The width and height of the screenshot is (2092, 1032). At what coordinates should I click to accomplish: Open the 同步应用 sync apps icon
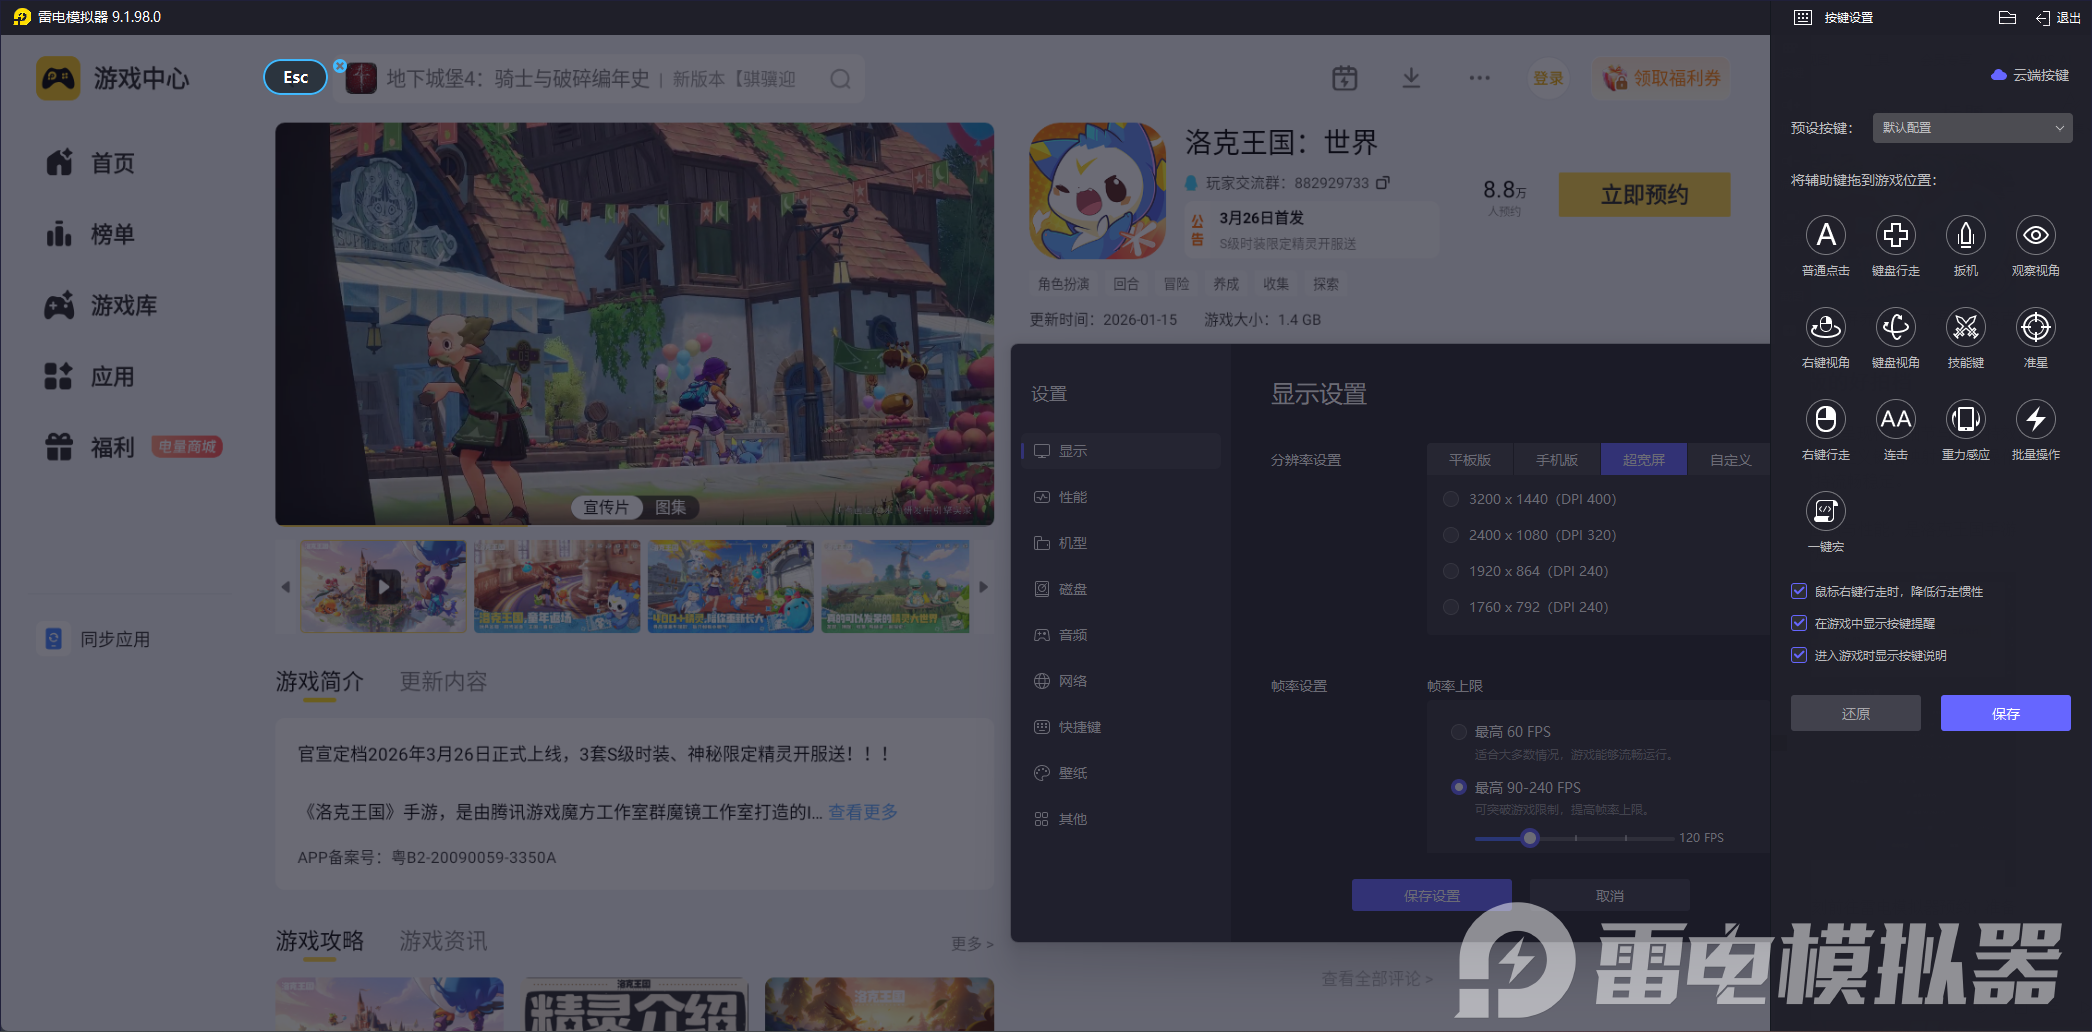pos(54,639)
